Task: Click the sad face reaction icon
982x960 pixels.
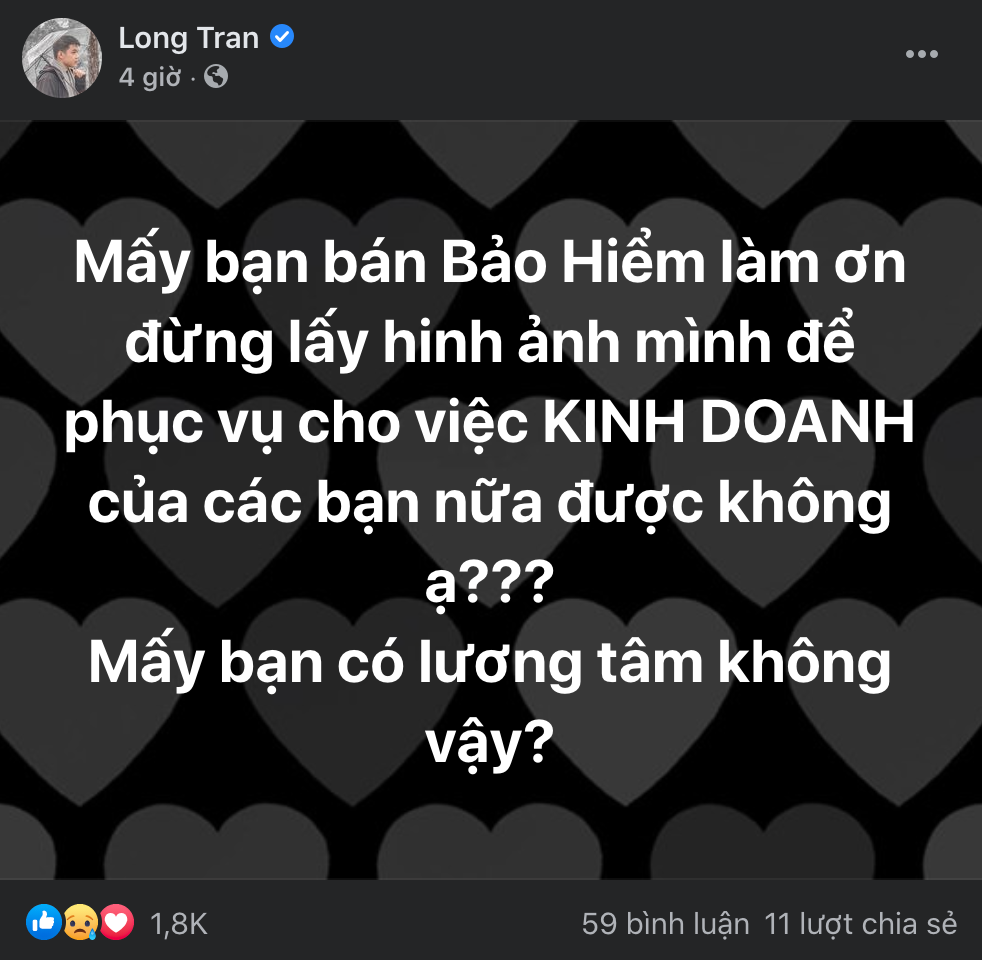Action: coord(80,923)
